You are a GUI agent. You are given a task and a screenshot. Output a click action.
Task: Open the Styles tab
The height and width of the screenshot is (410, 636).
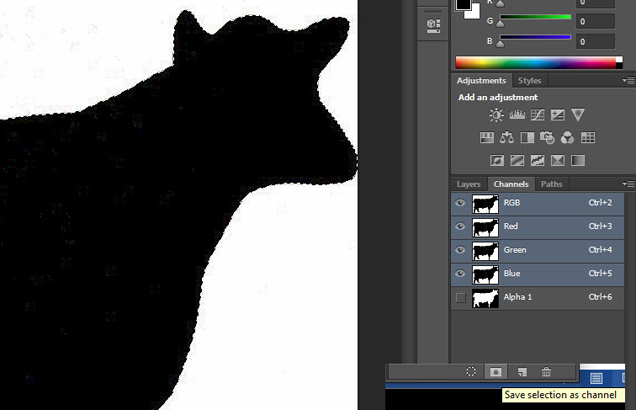[530, 80]
